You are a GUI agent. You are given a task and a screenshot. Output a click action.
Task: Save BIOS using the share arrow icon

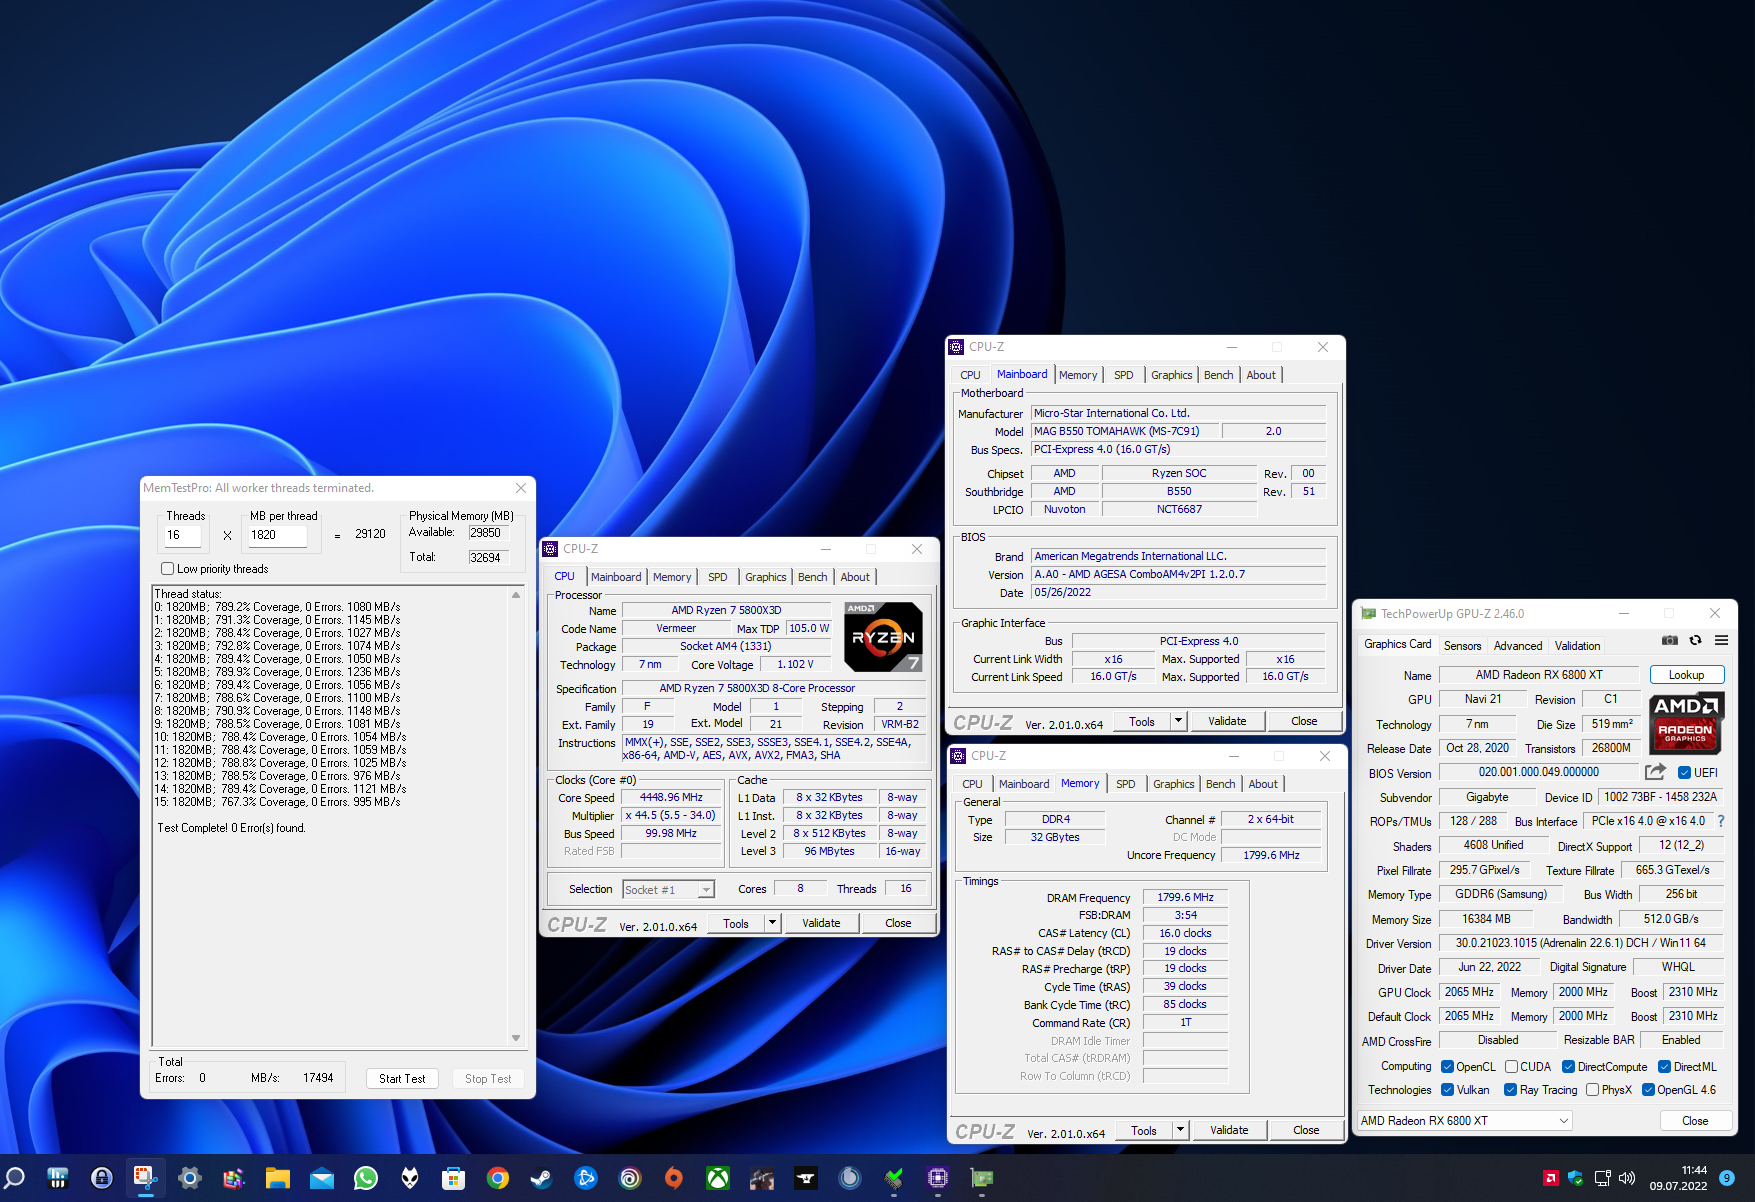[1655, 772]
